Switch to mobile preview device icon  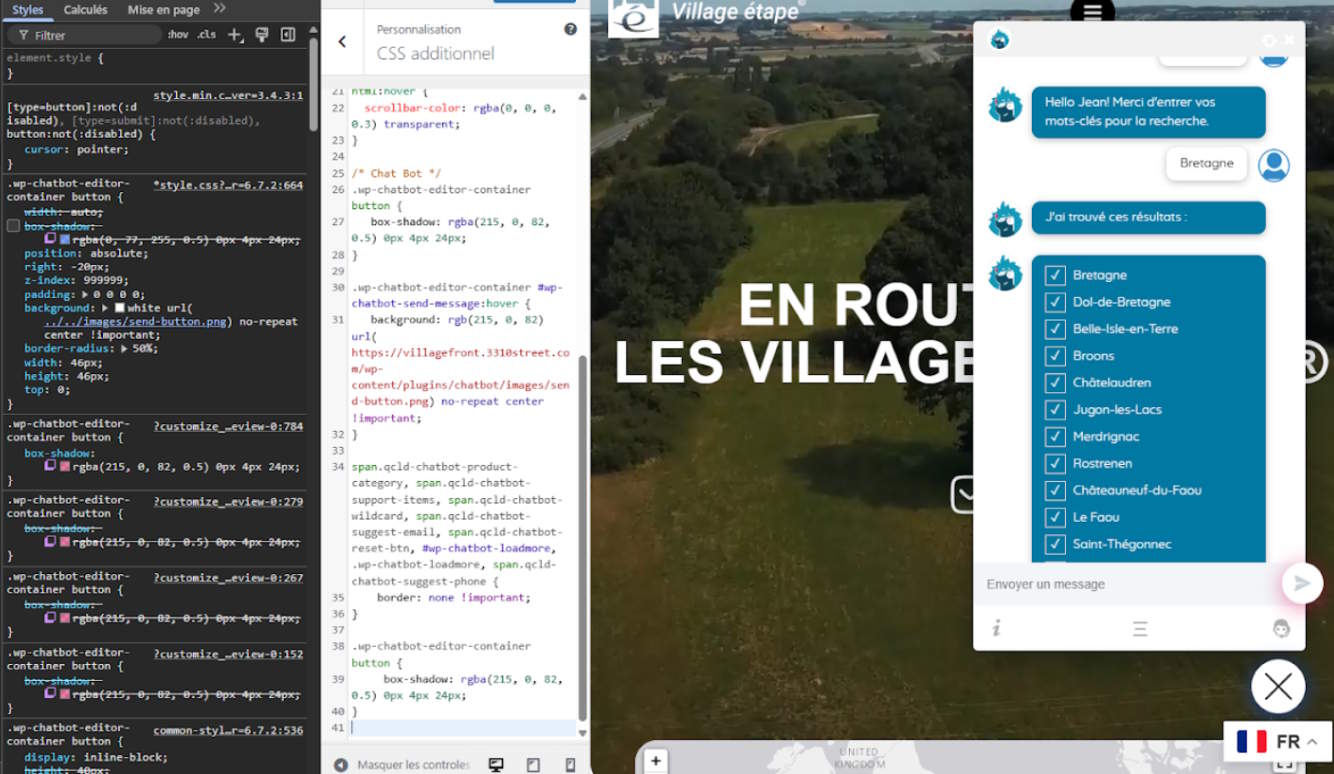tap(570, 764)
